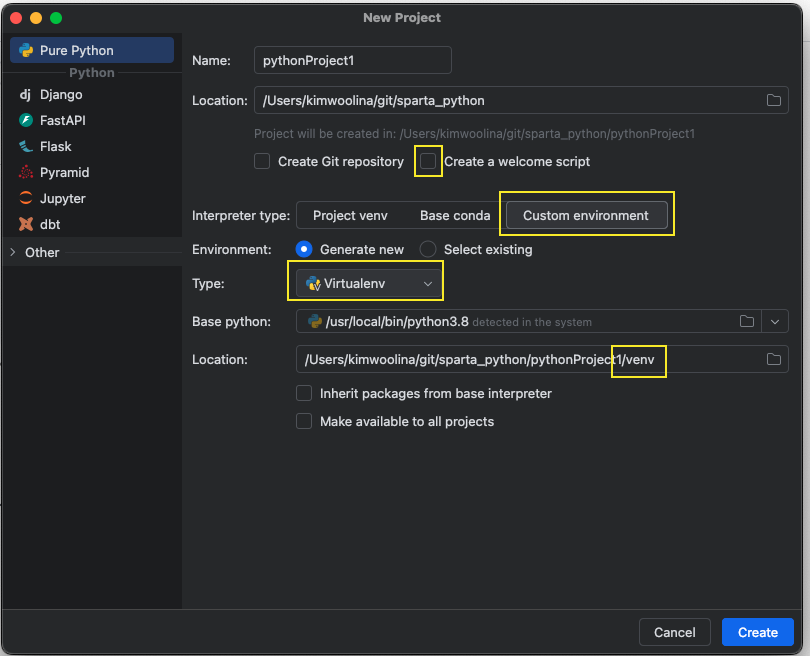This screenshot has width=810, height=656.
Task: Choose Select existing environment radio
Action: (x=428, y=249)
